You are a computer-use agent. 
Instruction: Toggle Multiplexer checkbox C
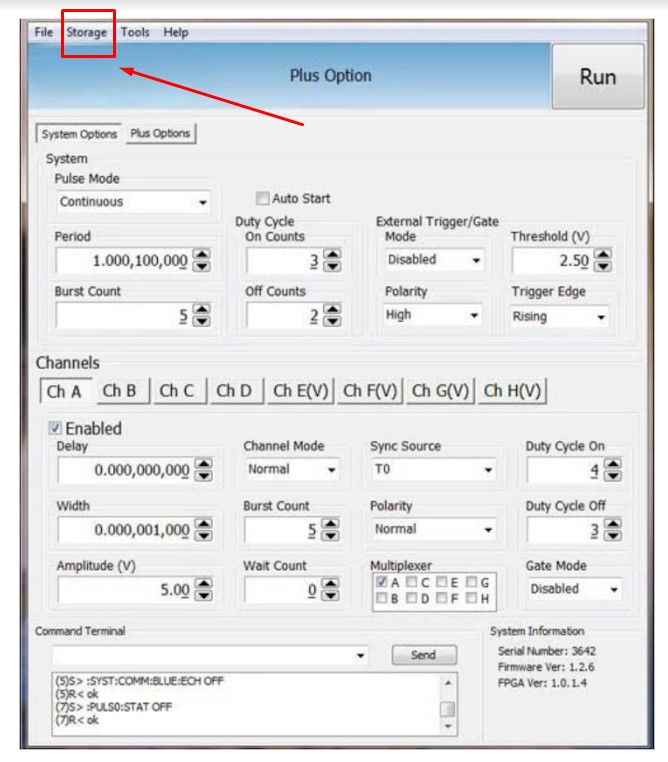click(x=412, y=582)
